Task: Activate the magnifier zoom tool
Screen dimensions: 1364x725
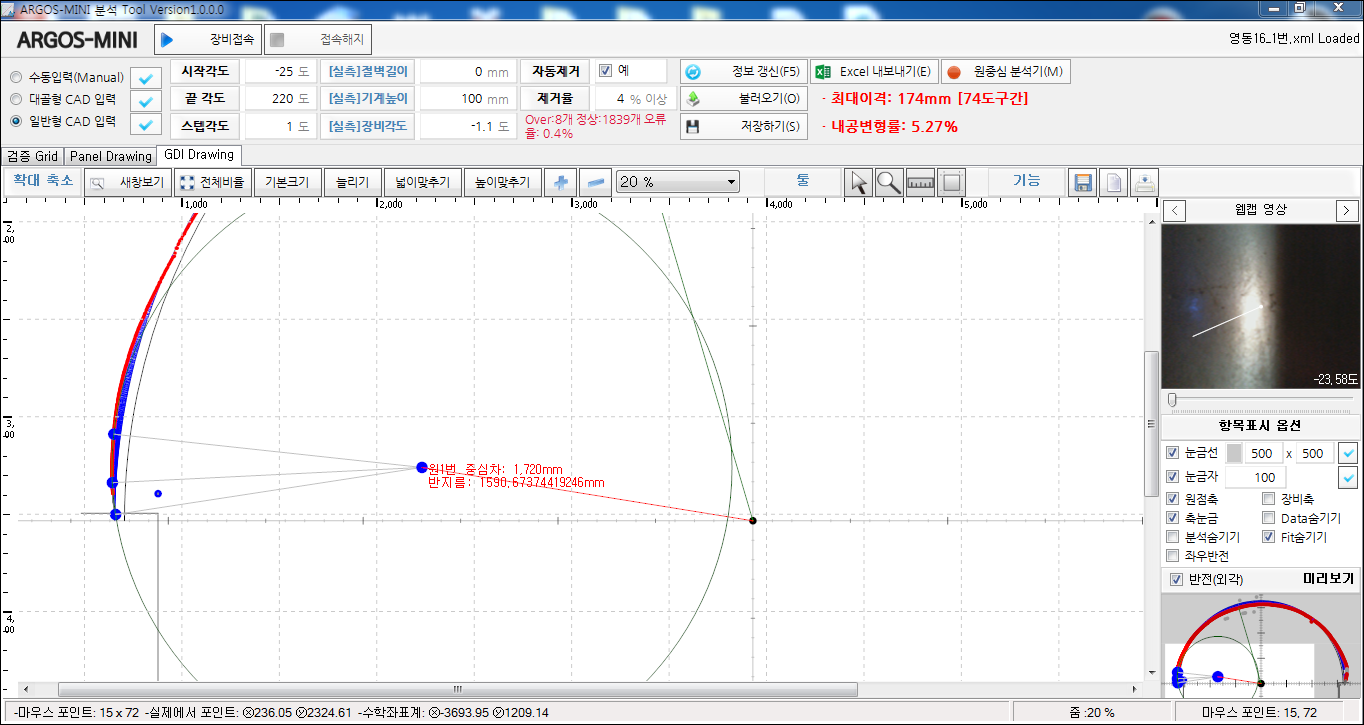Action: coord(889,182)
